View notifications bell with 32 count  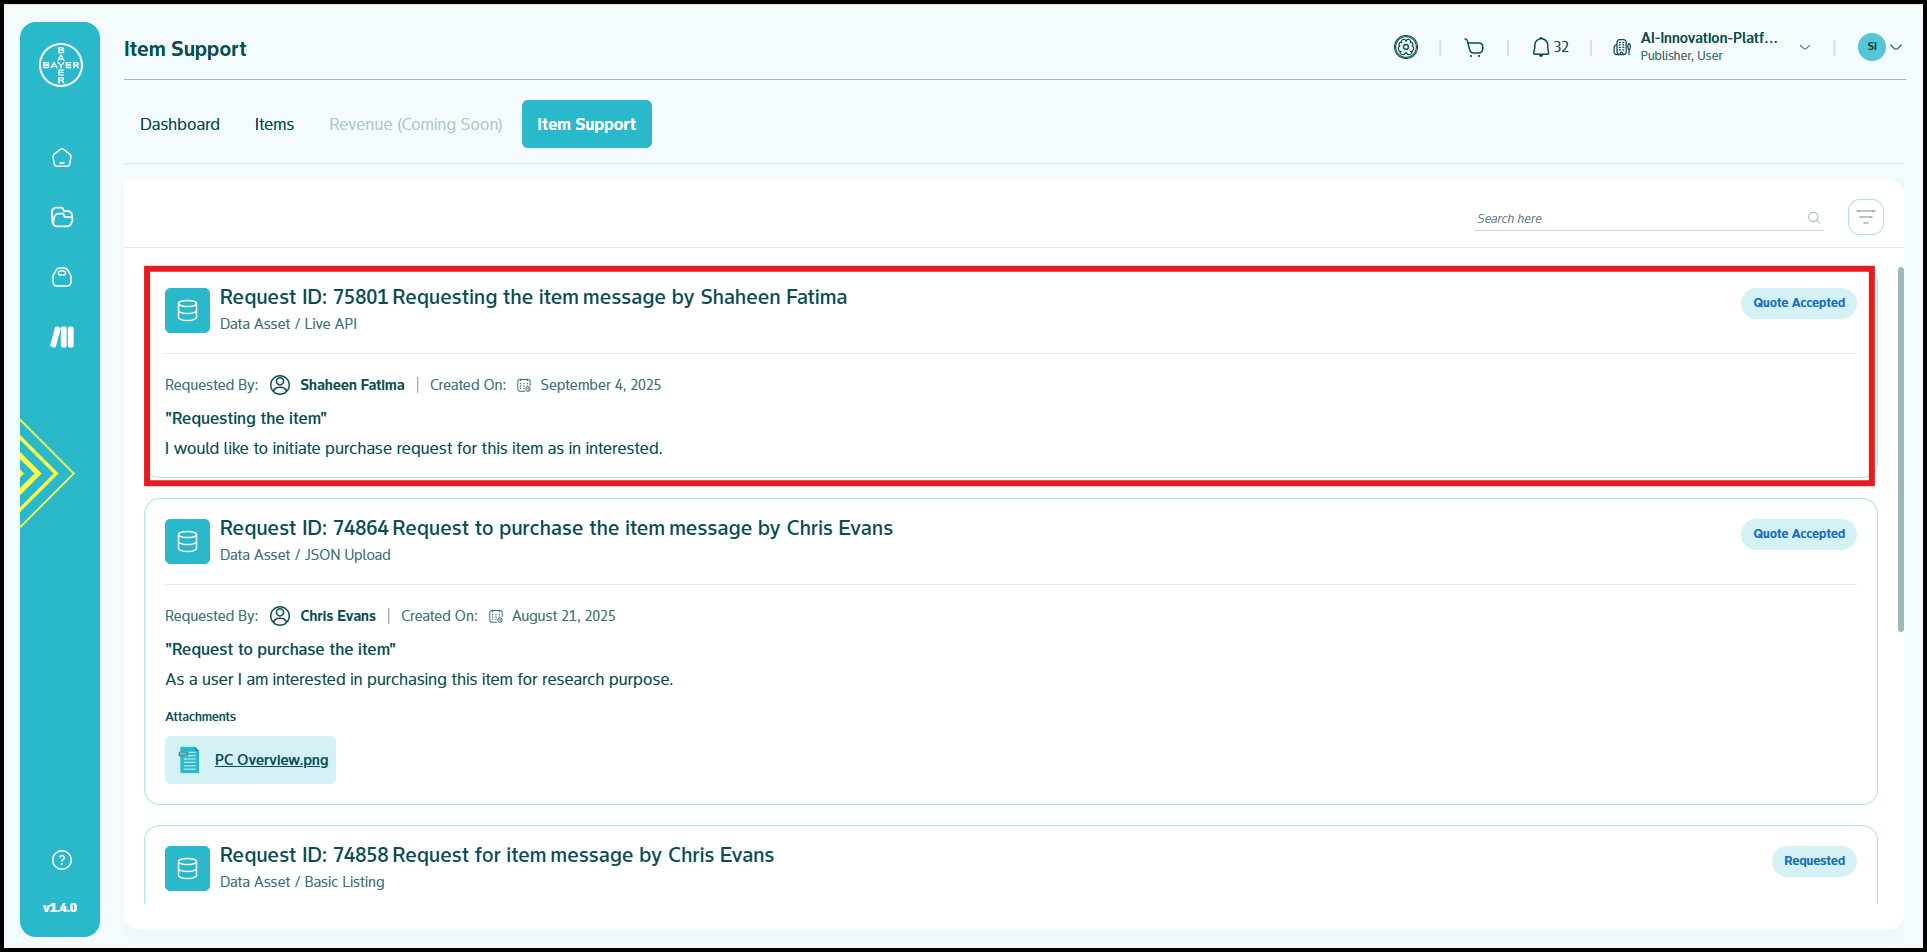pos(1550,48)
